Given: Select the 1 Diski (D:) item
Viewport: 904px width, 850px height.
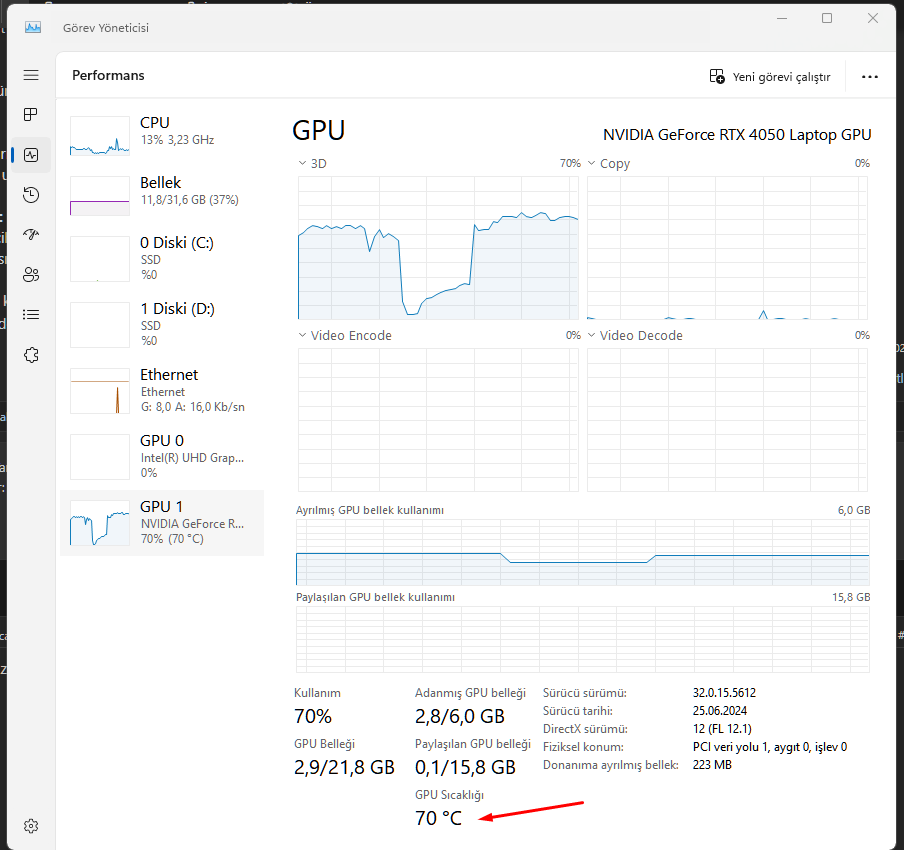Looking at the screenshot, I should pos(162,324).
